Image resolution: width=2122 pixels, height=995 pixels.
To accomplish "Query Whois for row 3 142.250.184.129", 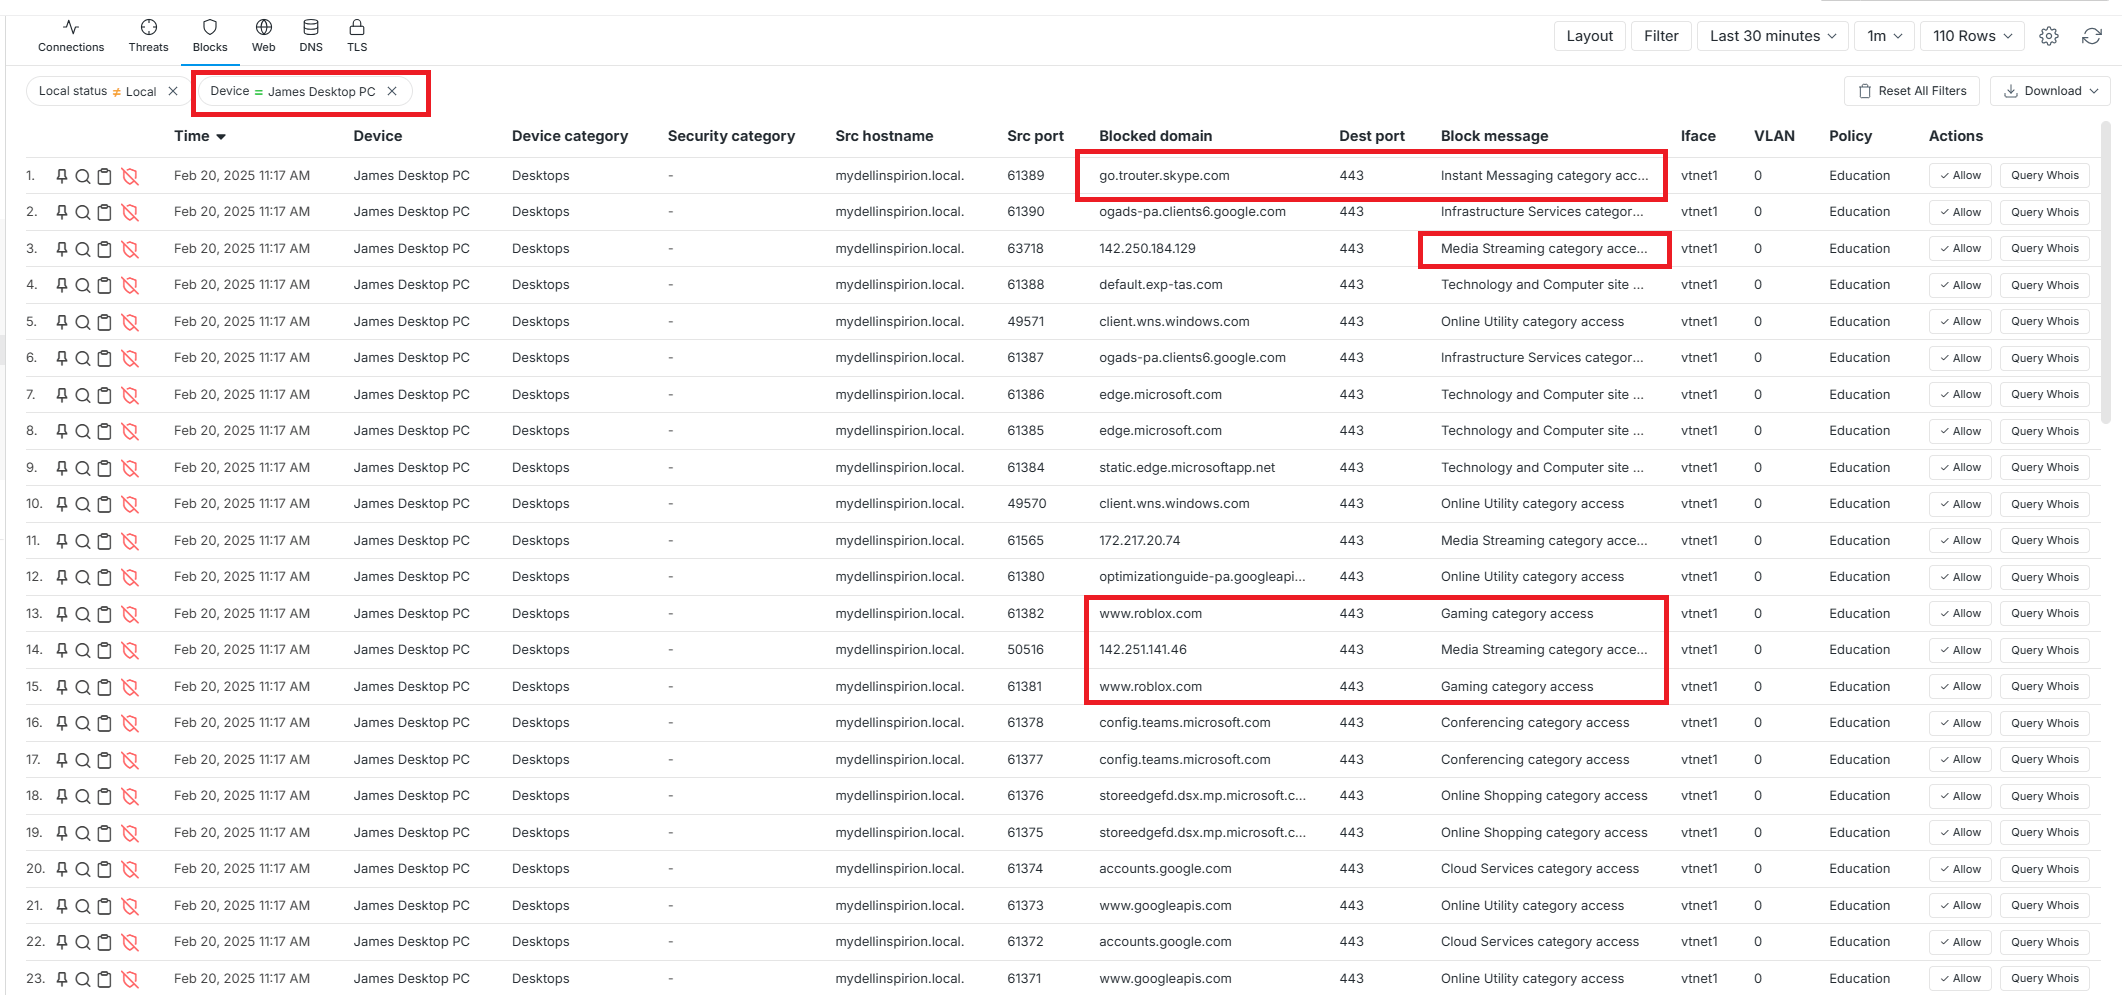I will coord(2044,249).
